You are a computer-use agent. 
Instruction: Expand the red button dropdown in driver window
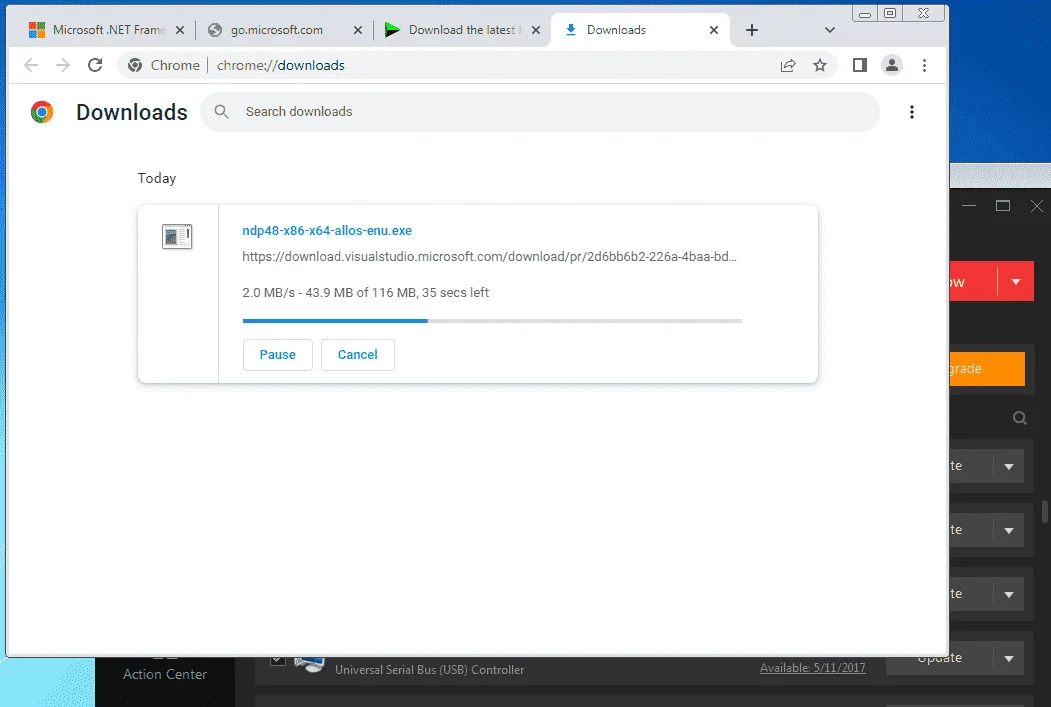pyautogui.click(x=1016, y=281)
